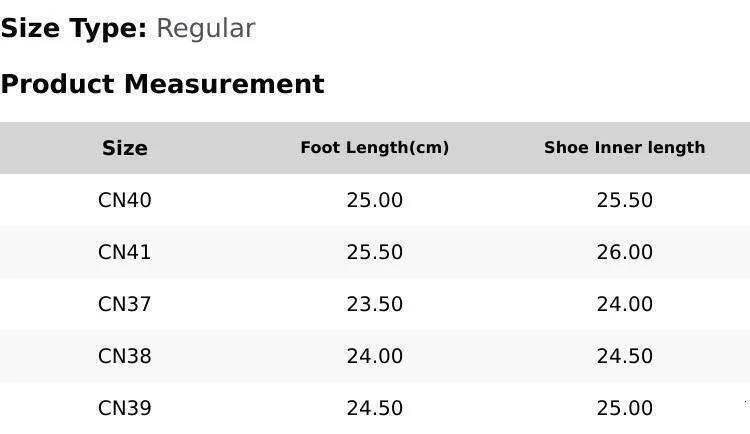This screenshot has height=434, width=750.
Task: Select the CN40 size cell
Action: [x=125, y=200]
